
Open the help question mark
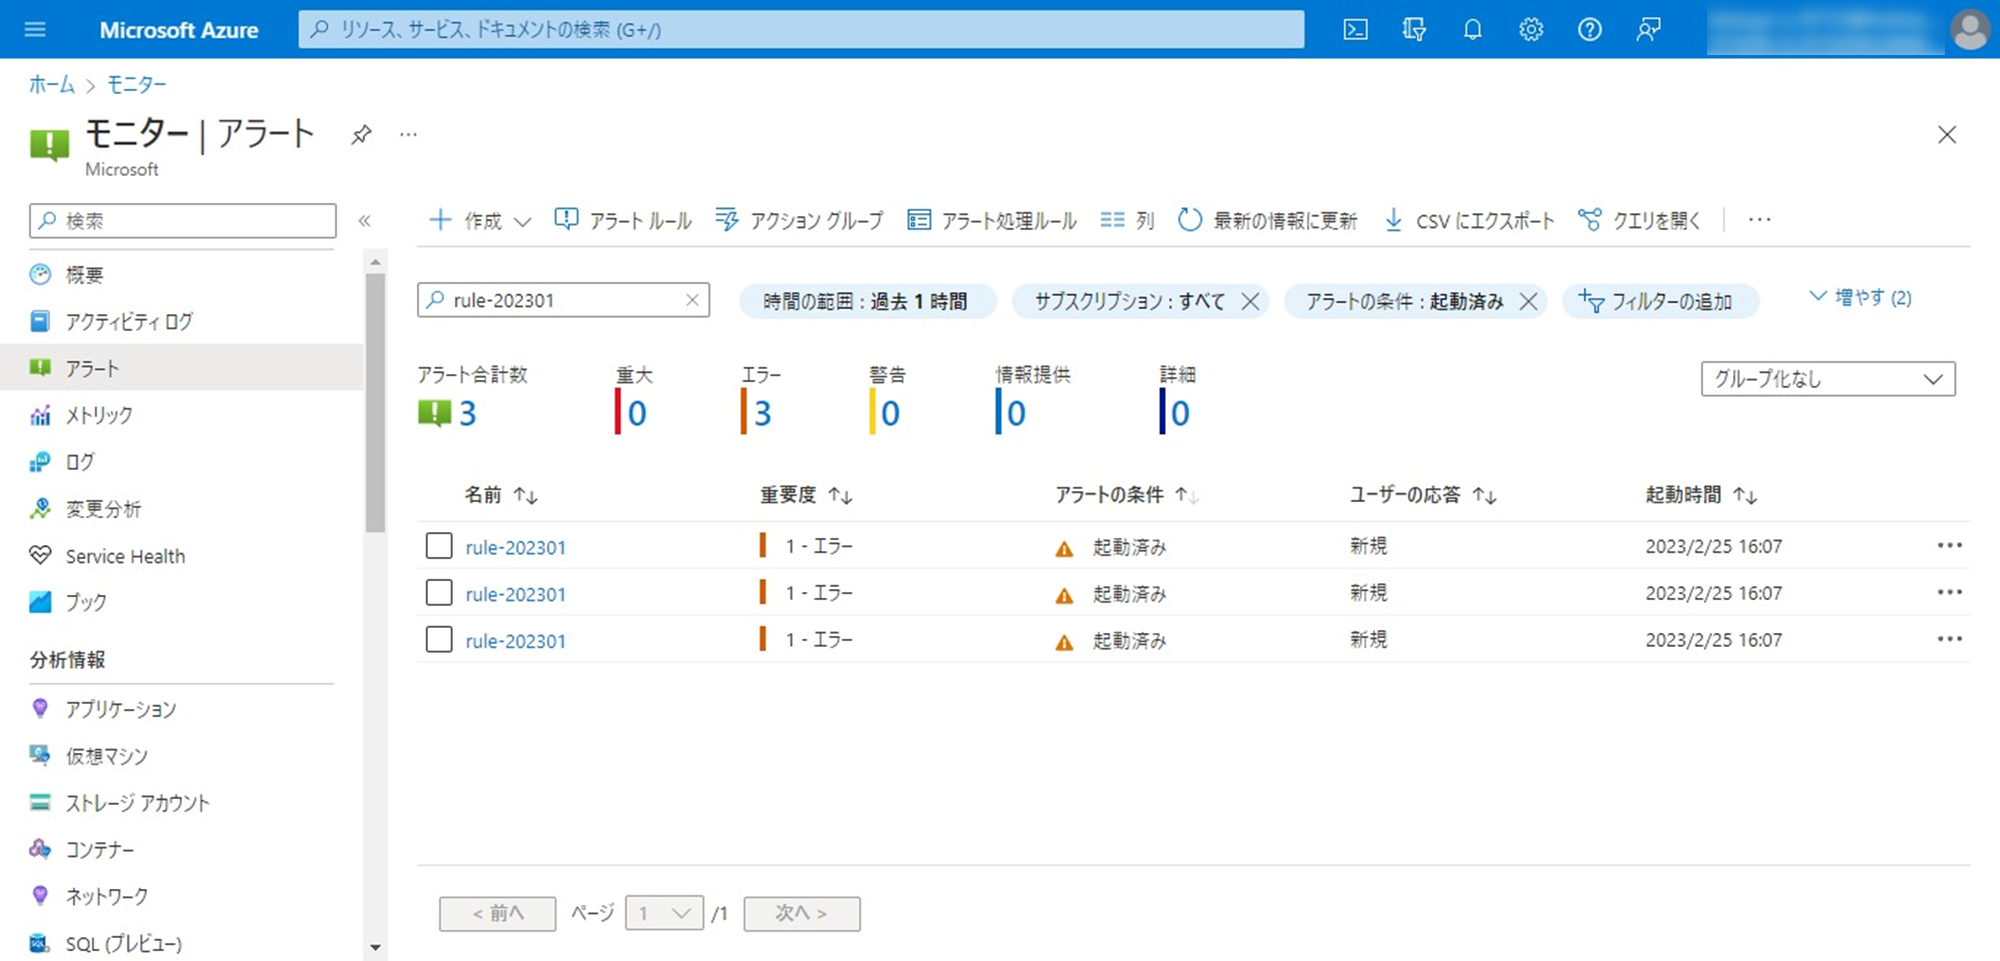point(1590,30)
